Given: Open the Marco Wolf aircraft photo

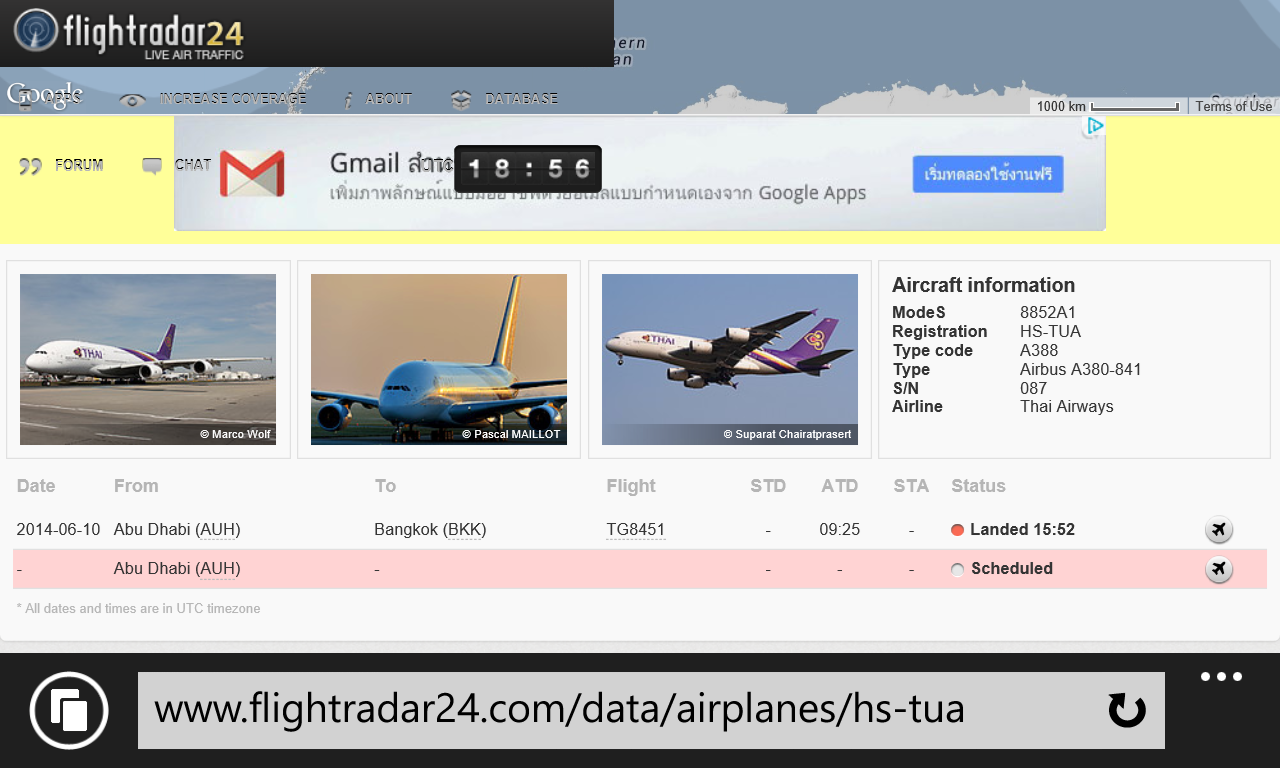Looking at the screenshot, I should (x=148, y=359).
